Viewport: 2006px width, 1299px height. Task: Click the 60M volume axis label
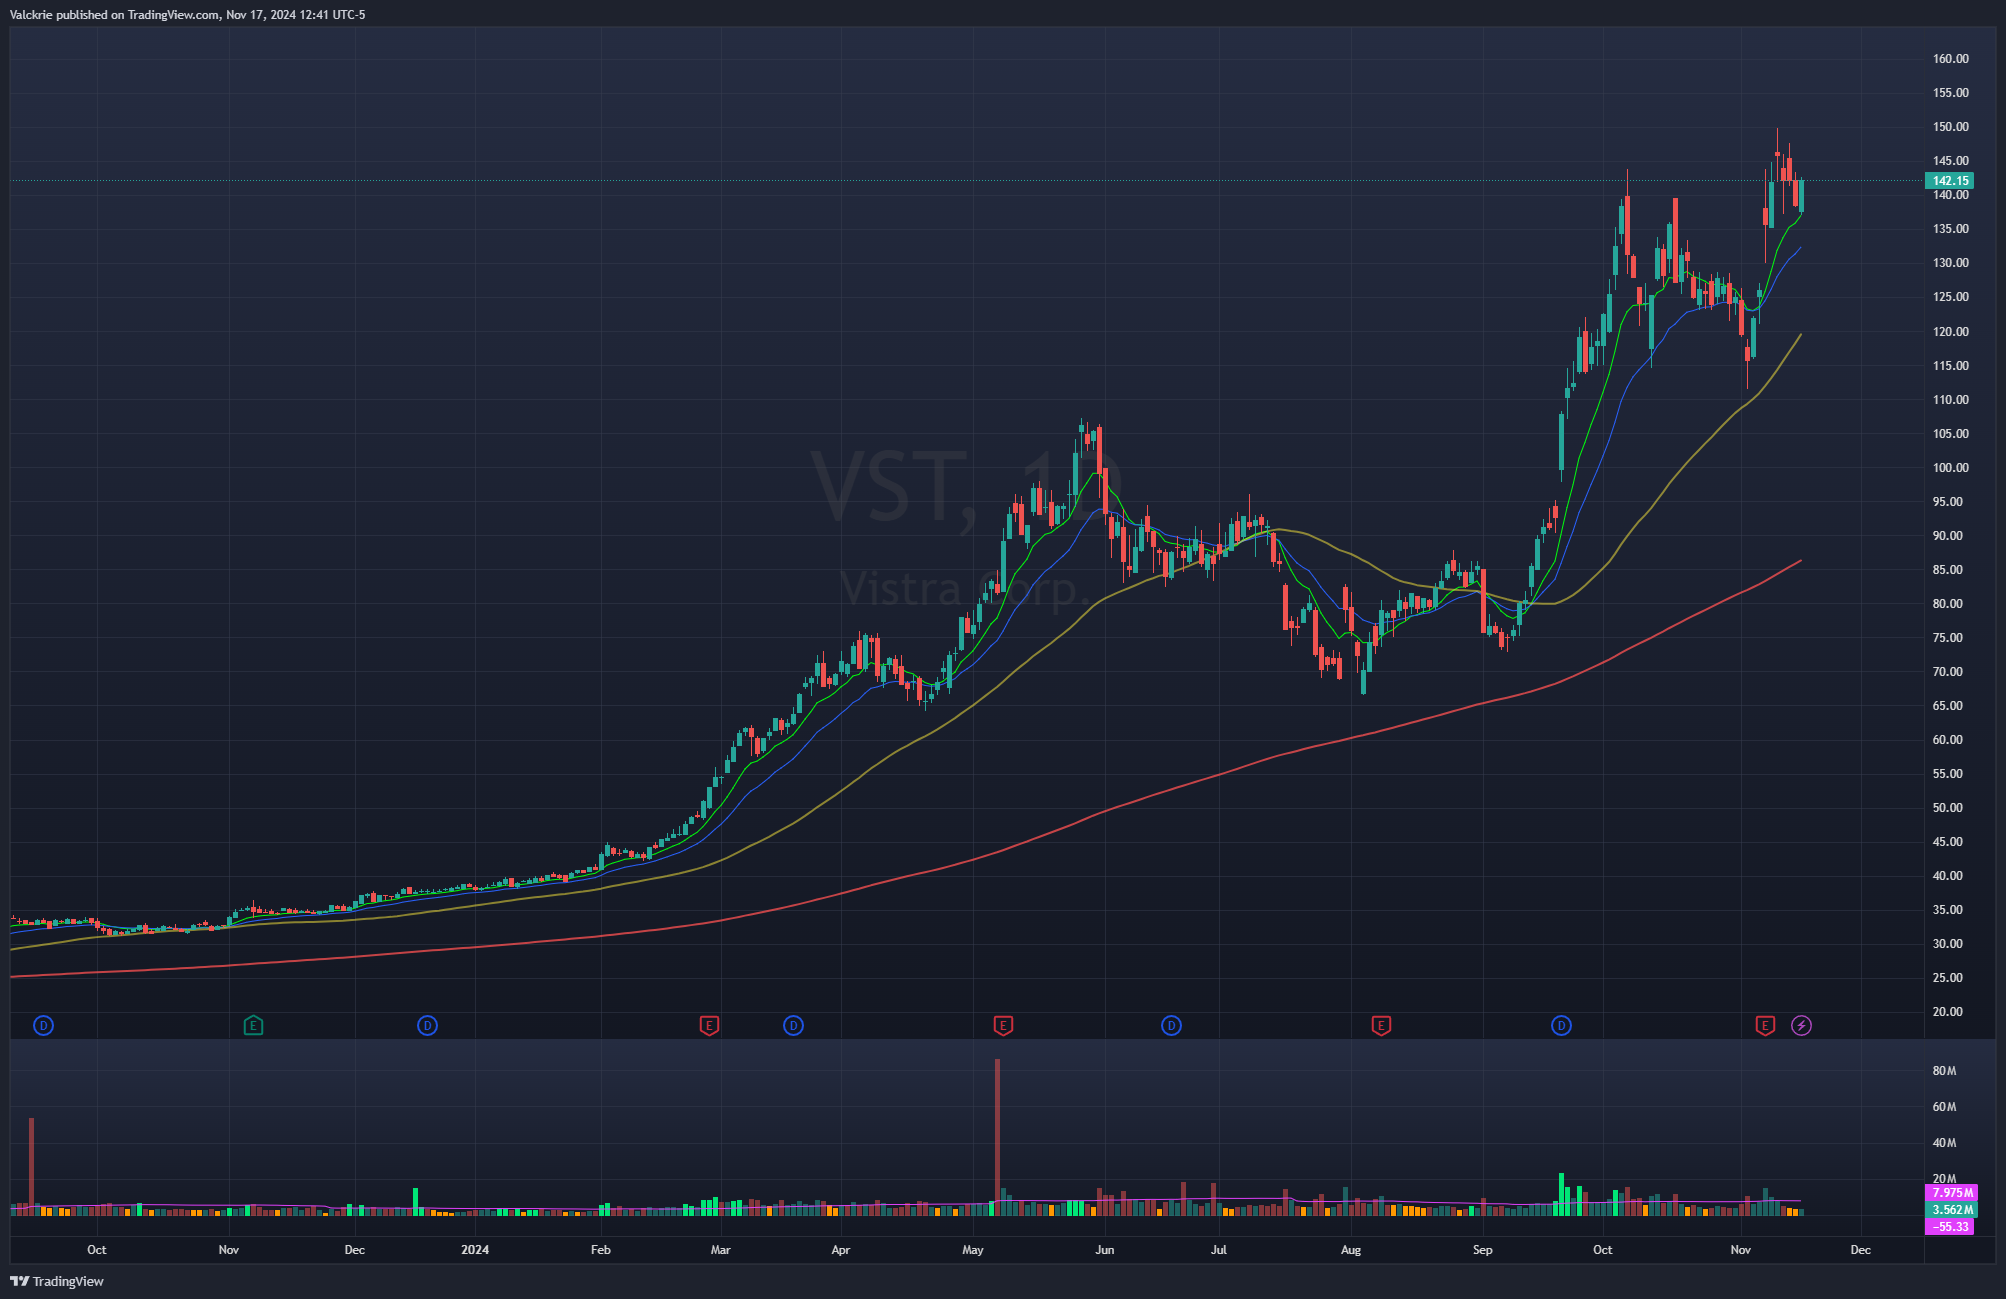pos(1944,1107)
